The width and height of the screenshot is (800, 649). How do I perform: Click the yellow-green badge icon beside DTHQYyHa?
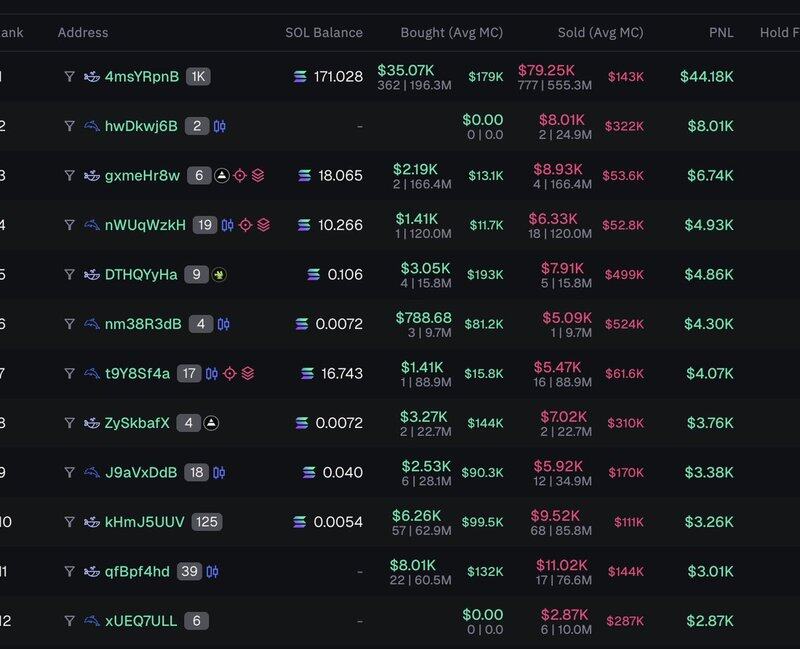220,275
